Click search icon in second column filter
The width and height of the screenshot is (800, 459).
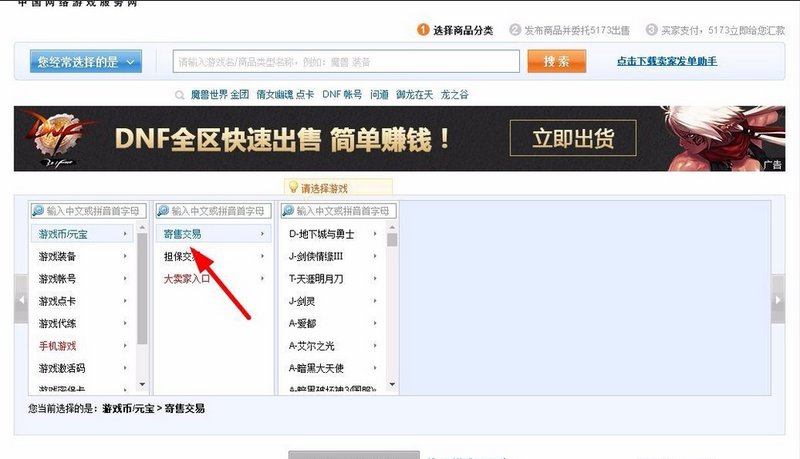[x=163, y=211]
